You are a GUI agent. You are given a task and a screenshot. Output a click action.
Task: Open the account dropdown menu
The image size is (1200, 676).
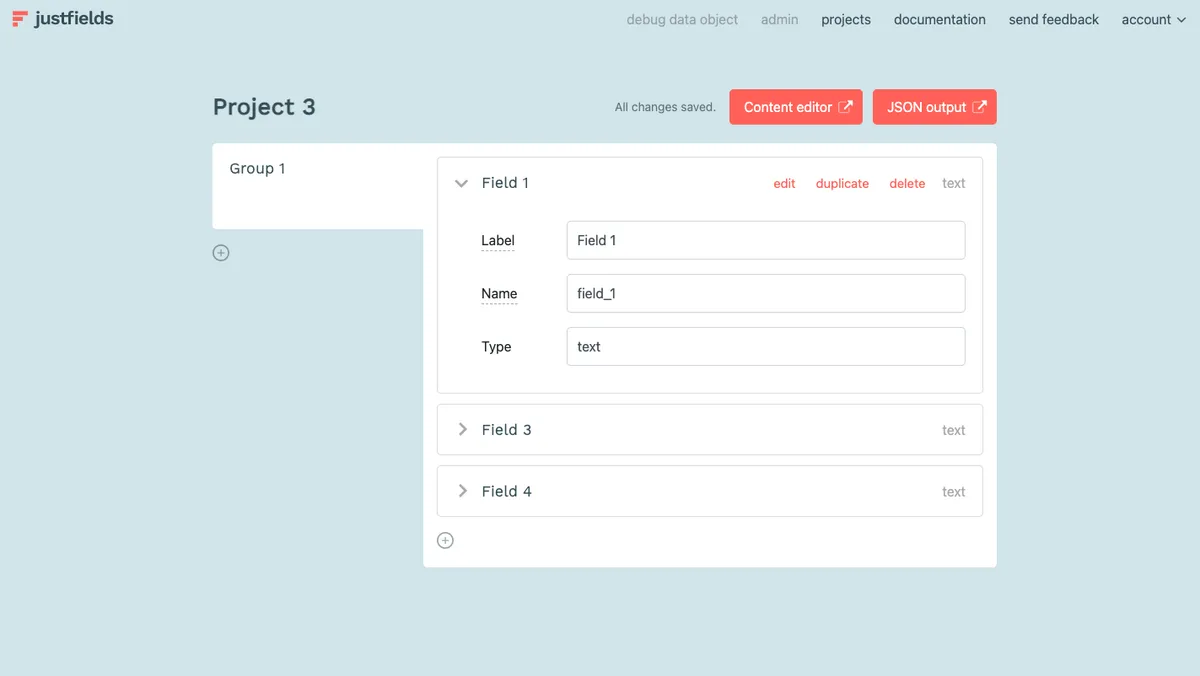[x=1153, y=19]
